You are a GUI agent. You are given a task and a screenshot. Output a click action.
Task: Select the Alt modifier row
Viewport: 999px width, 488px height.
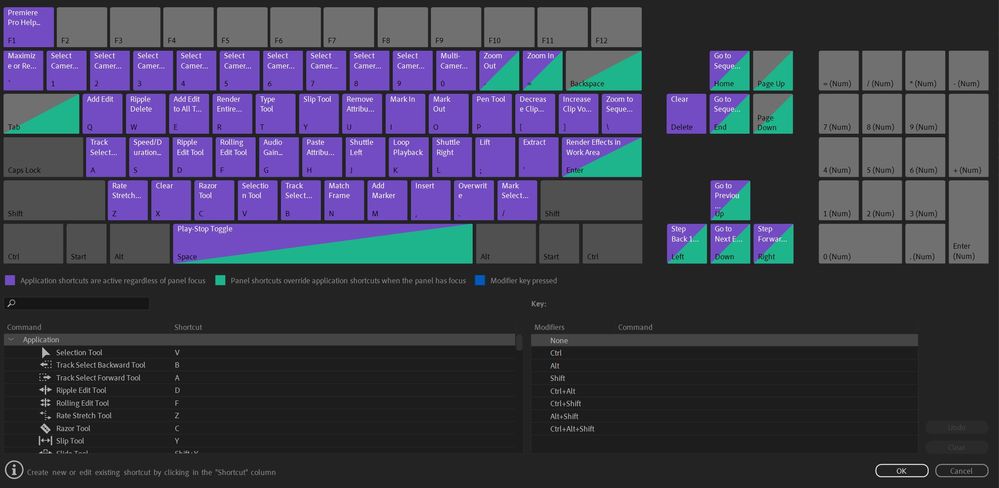[x=724, y=366]
